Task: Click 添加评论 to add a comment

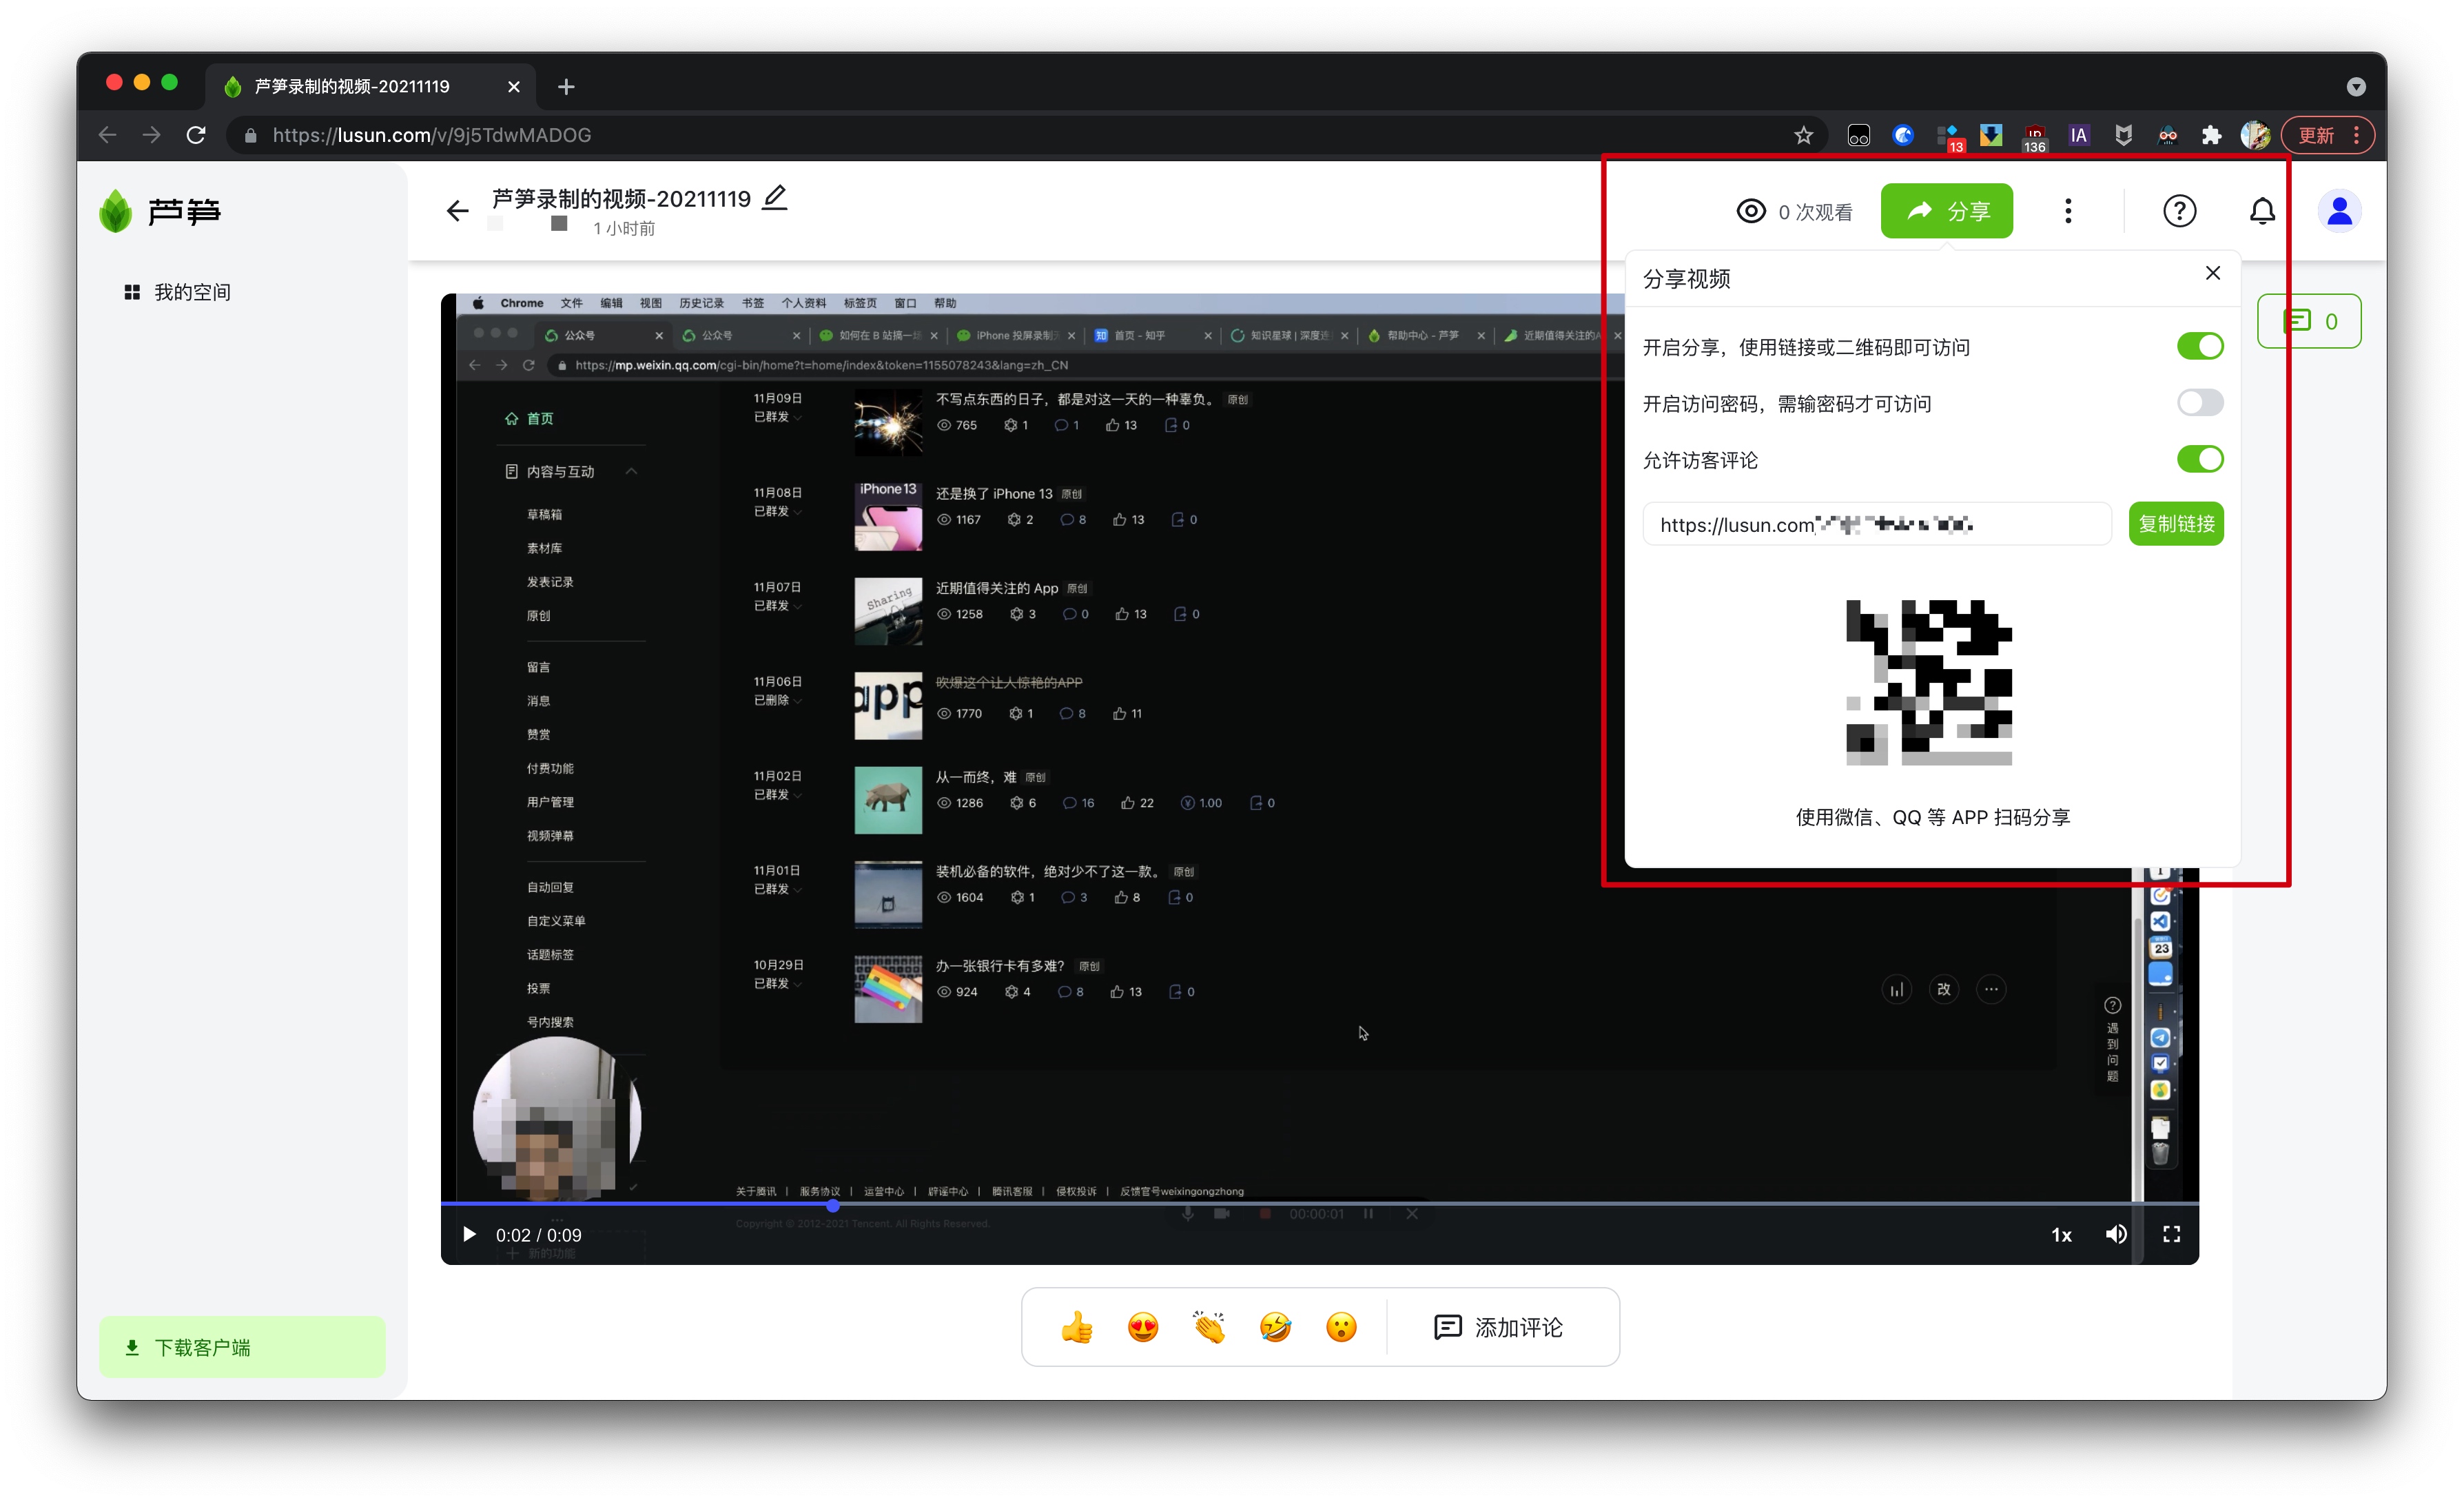Action: pyautogui.click(x=1498, y=1327)
